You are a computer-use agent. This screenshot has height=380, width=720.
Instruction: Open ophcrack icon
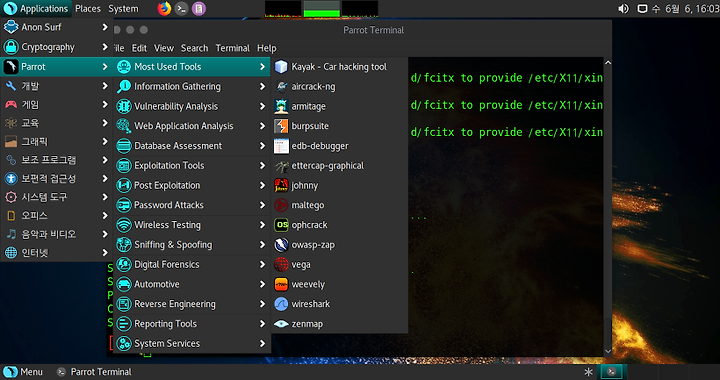281,225
